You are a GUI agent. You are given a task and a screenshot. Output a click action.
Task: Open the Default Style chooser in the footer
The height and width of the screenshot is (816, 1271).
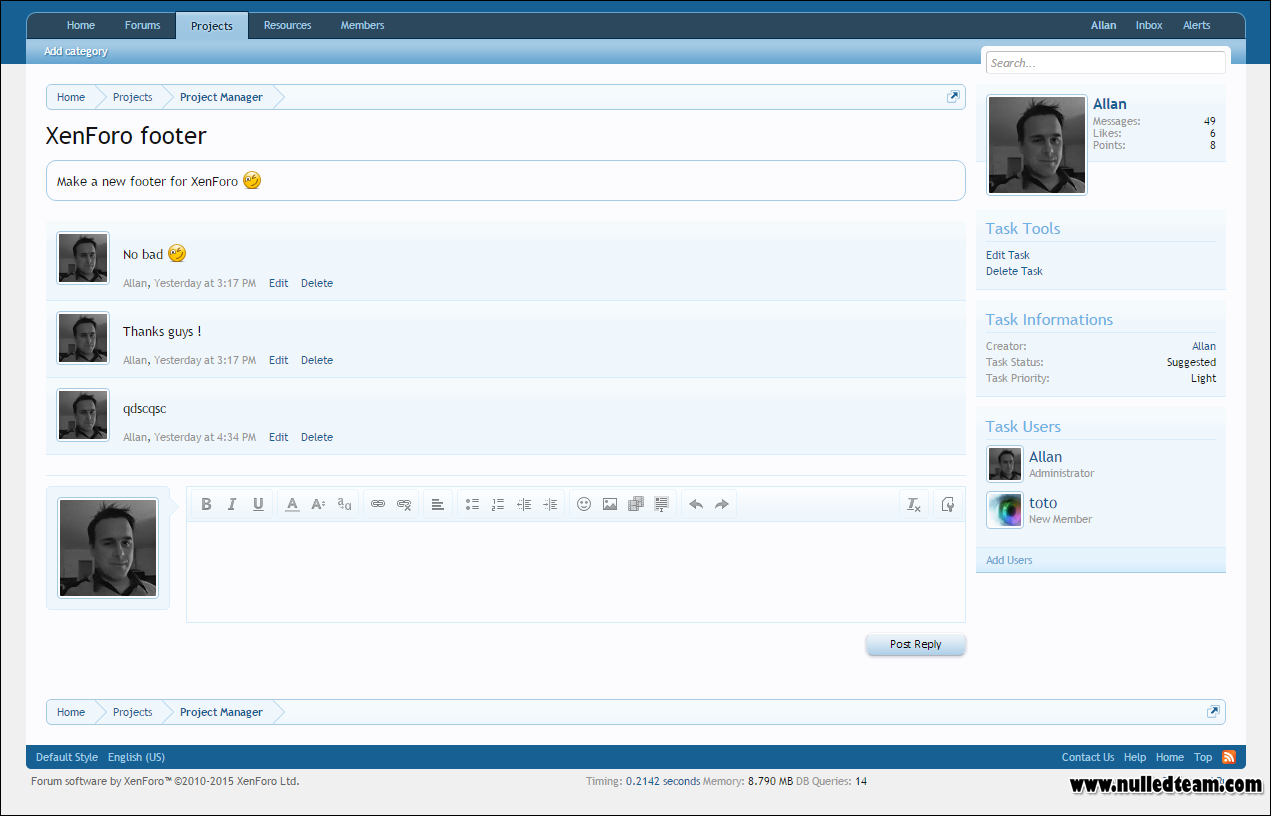click(x=67, y=757)
